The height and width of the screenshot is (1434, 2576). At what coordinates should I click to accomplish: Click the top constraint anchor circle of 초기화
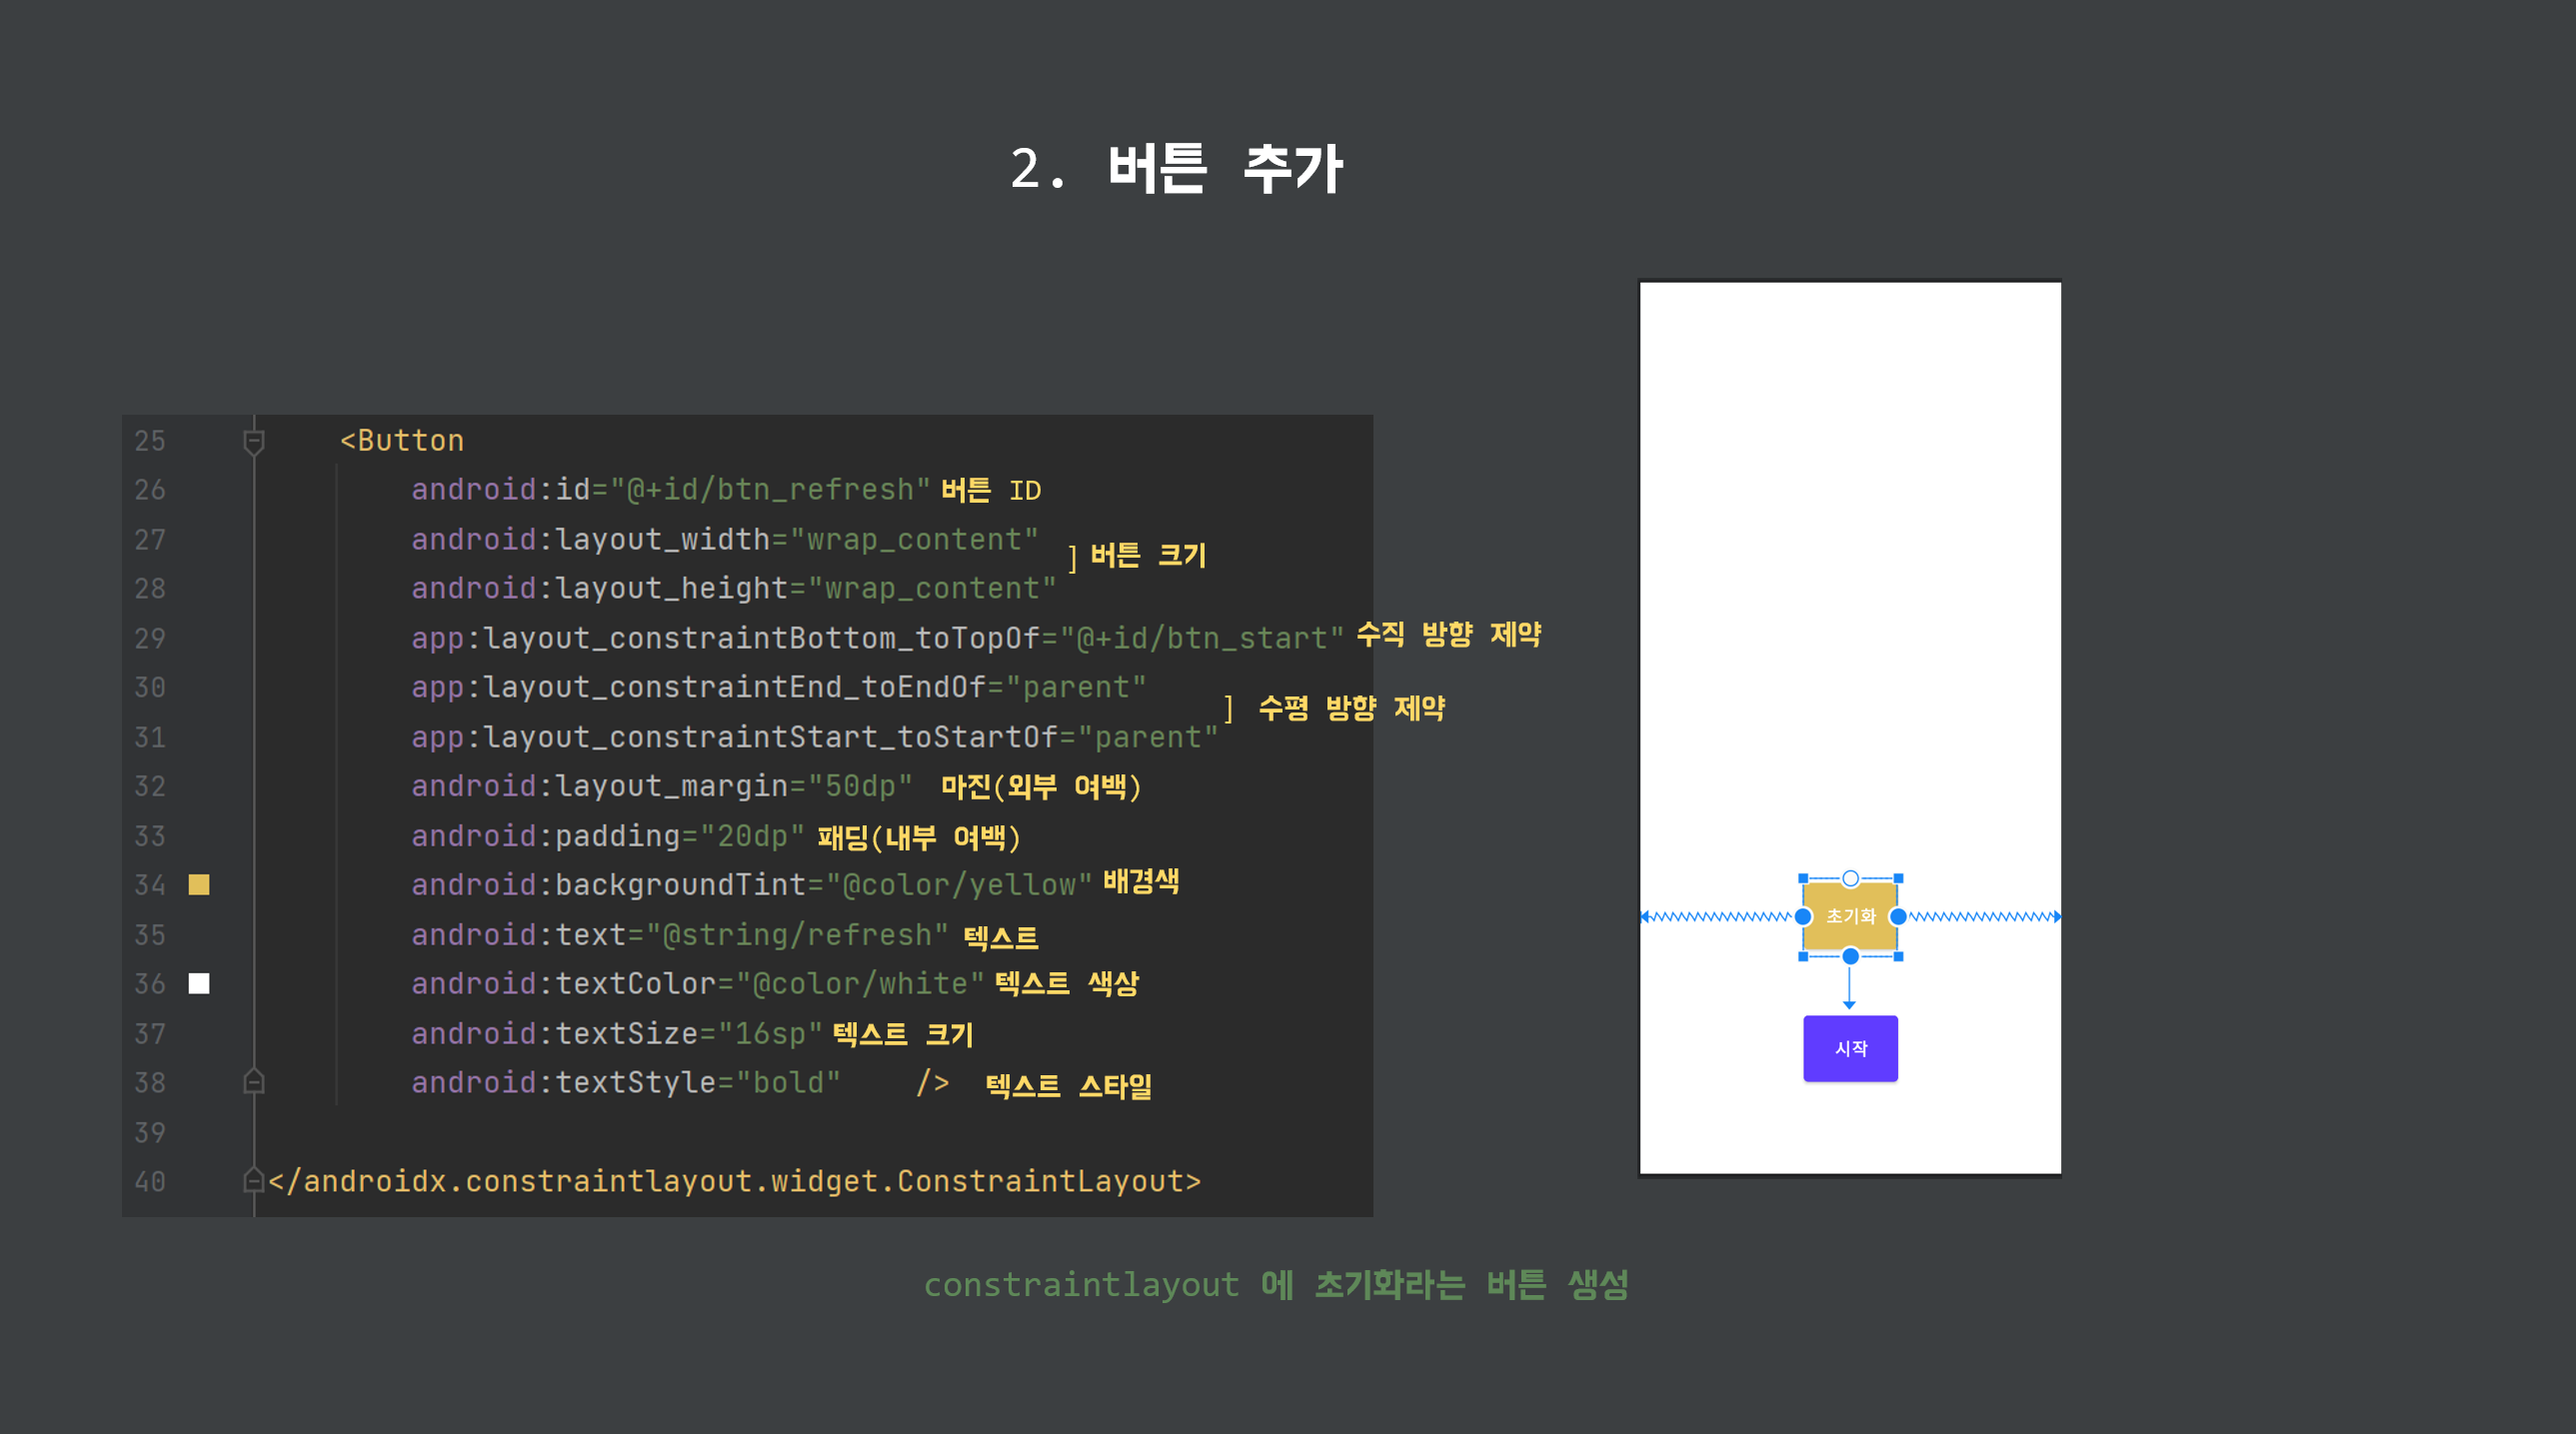pos(1850,879)
